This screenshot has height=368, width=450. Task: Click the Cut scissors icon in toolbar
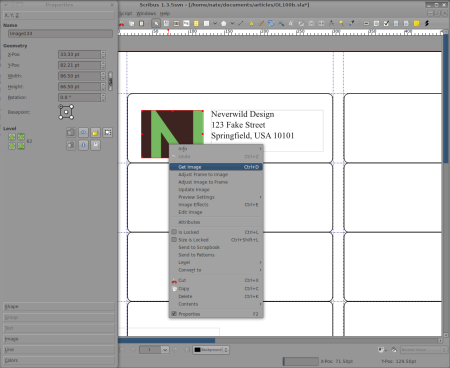[121, 23]
